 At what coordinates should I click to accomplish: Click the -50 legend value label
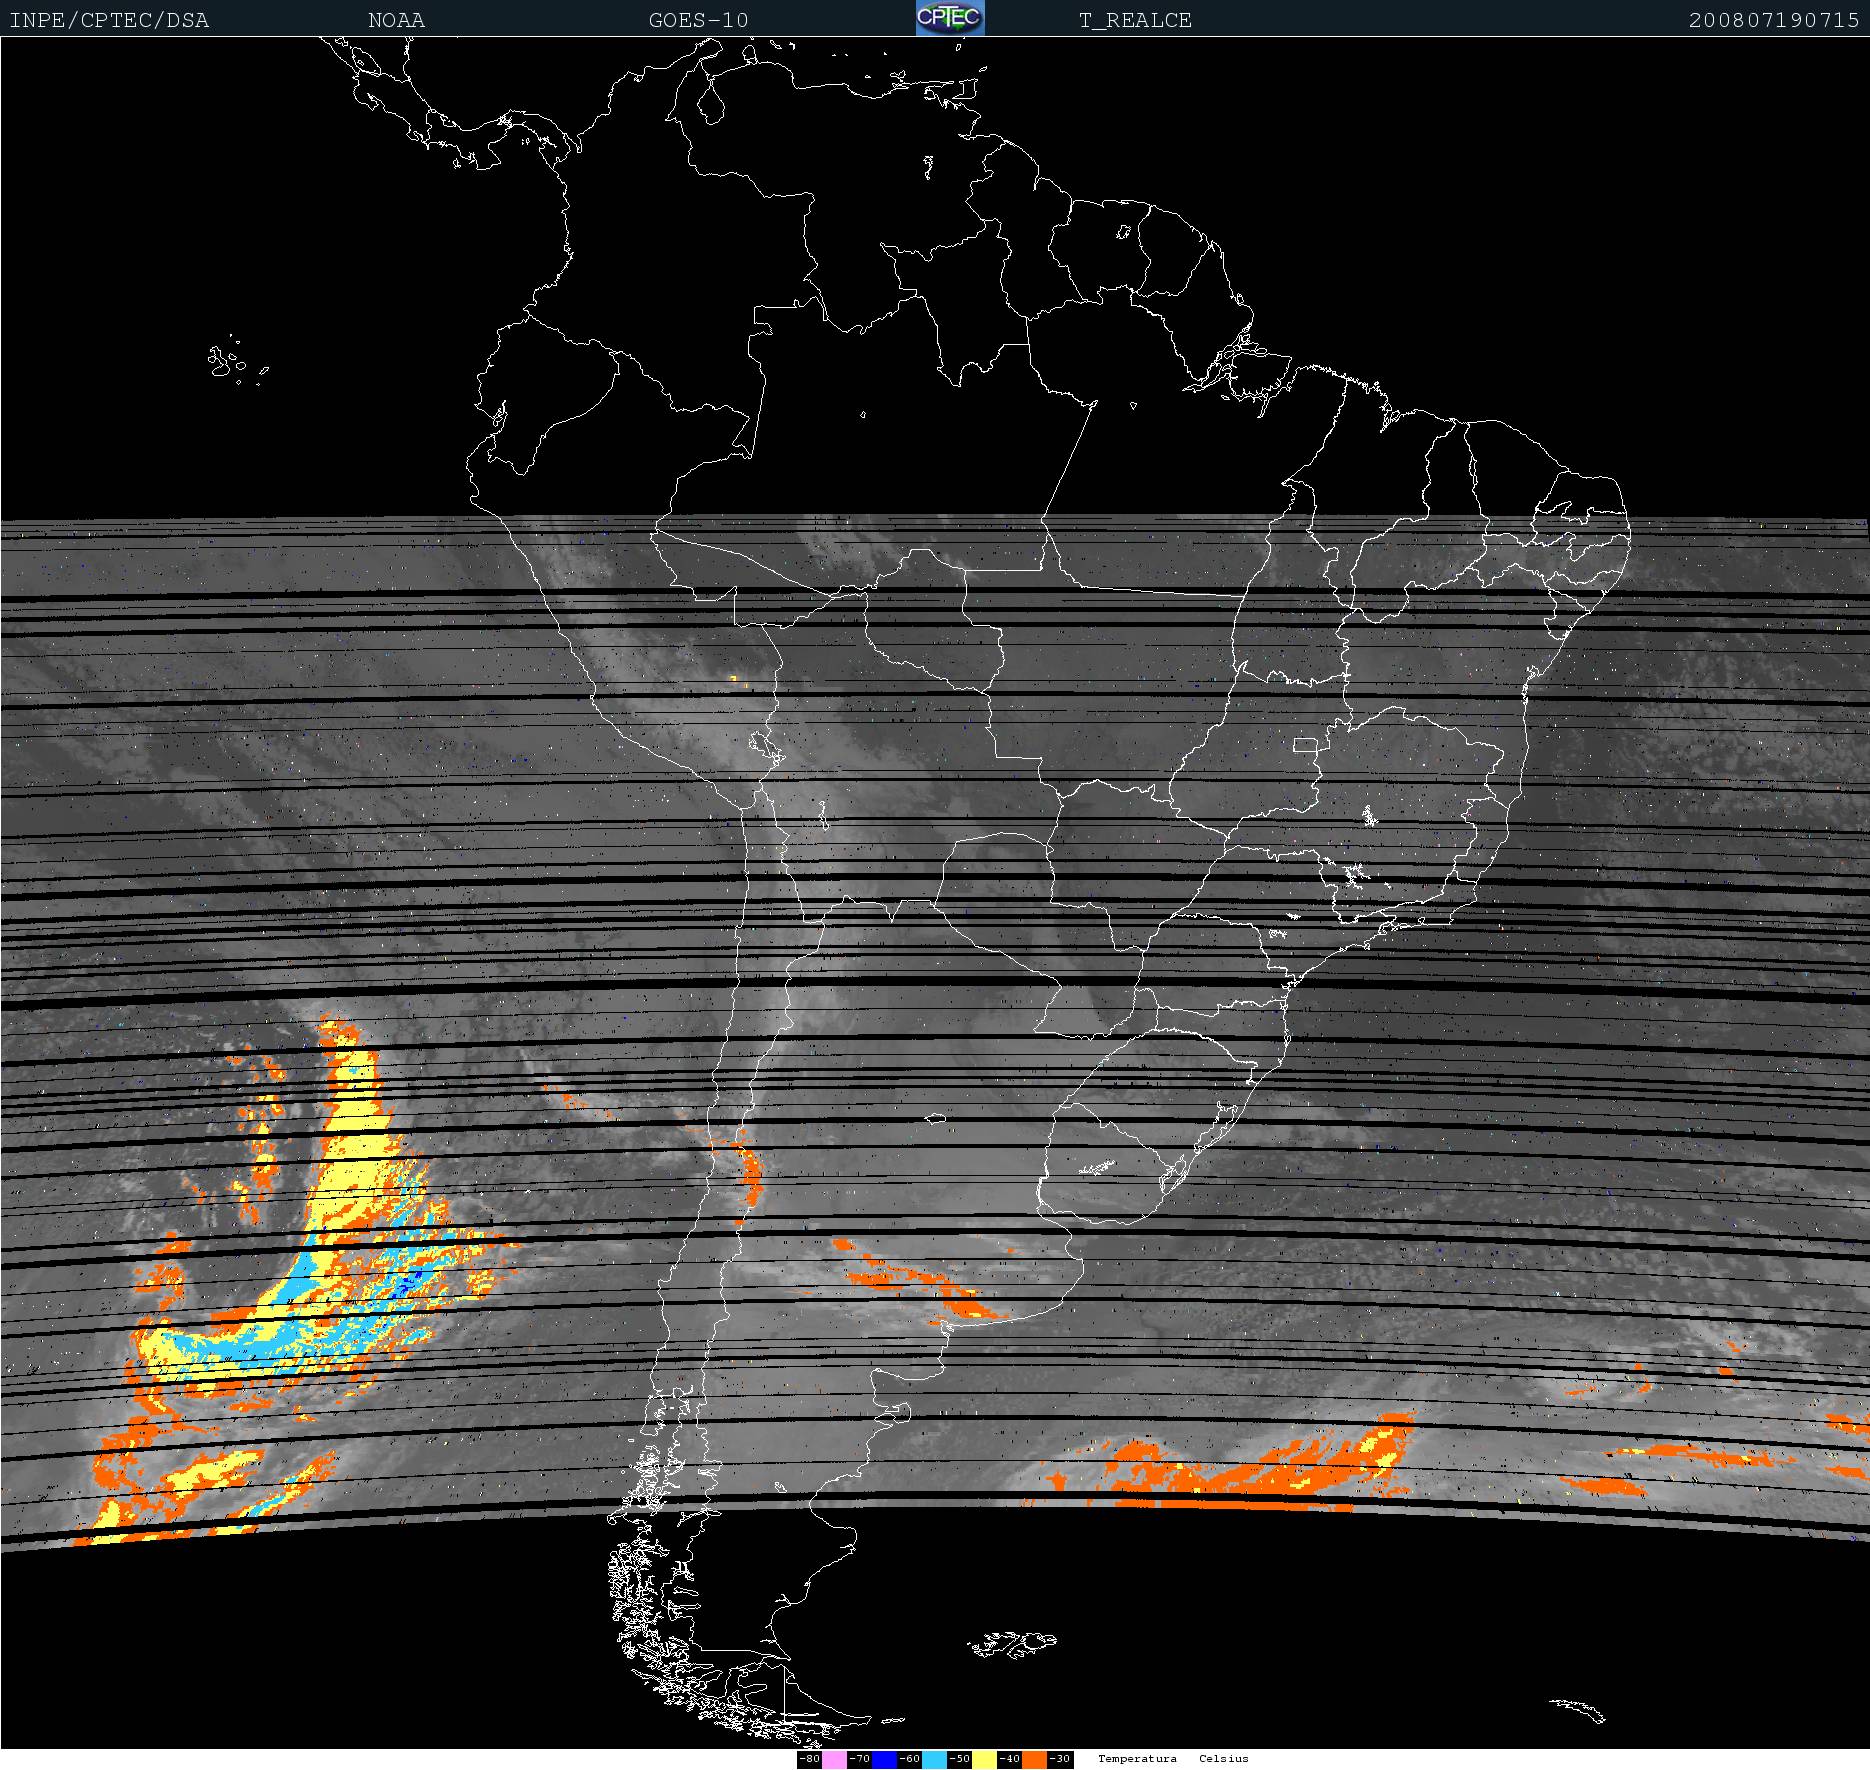[x=959, y=1759]
